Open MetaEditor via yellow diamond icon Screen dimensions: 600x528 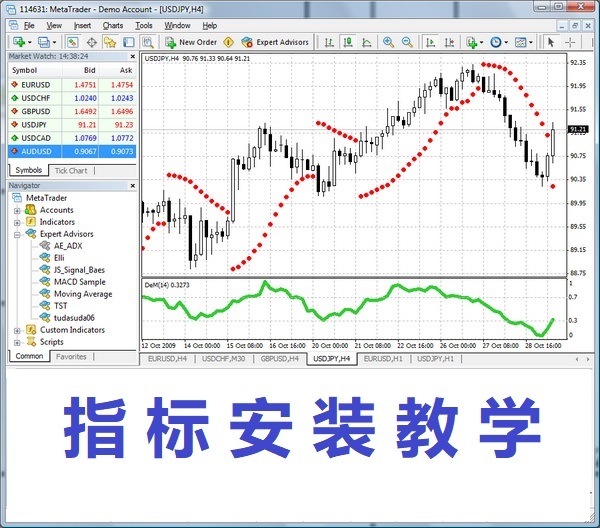pos(228,42)
